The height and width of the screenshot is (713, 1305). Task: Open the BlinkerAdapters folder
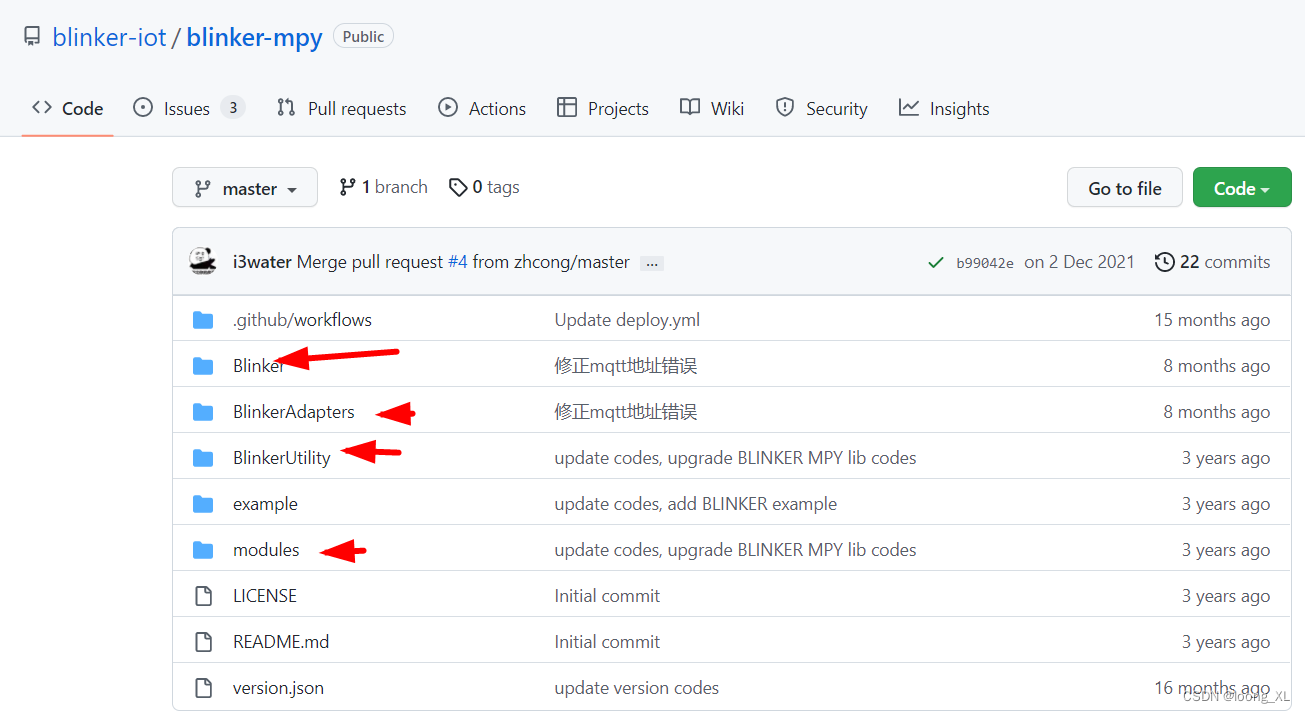[x=294, y=412]
